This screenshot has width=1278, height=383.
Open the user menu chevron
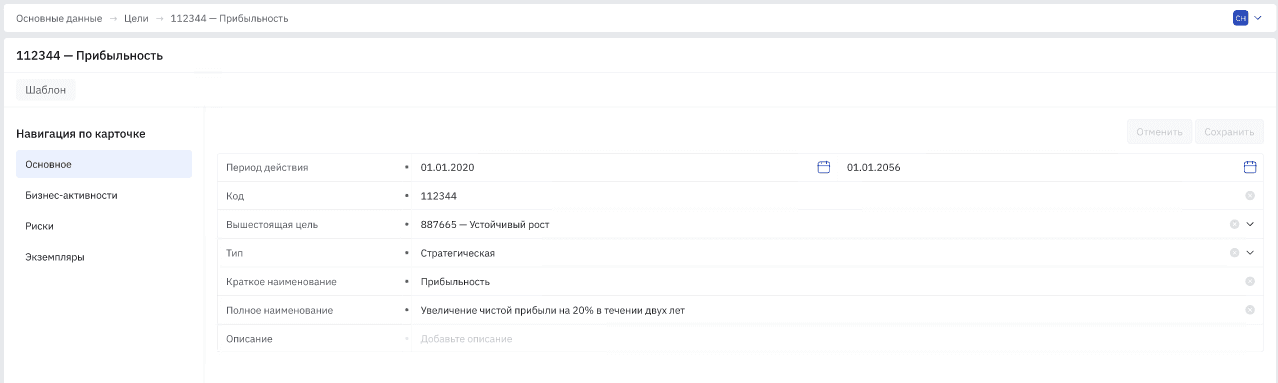point(1257,18)
